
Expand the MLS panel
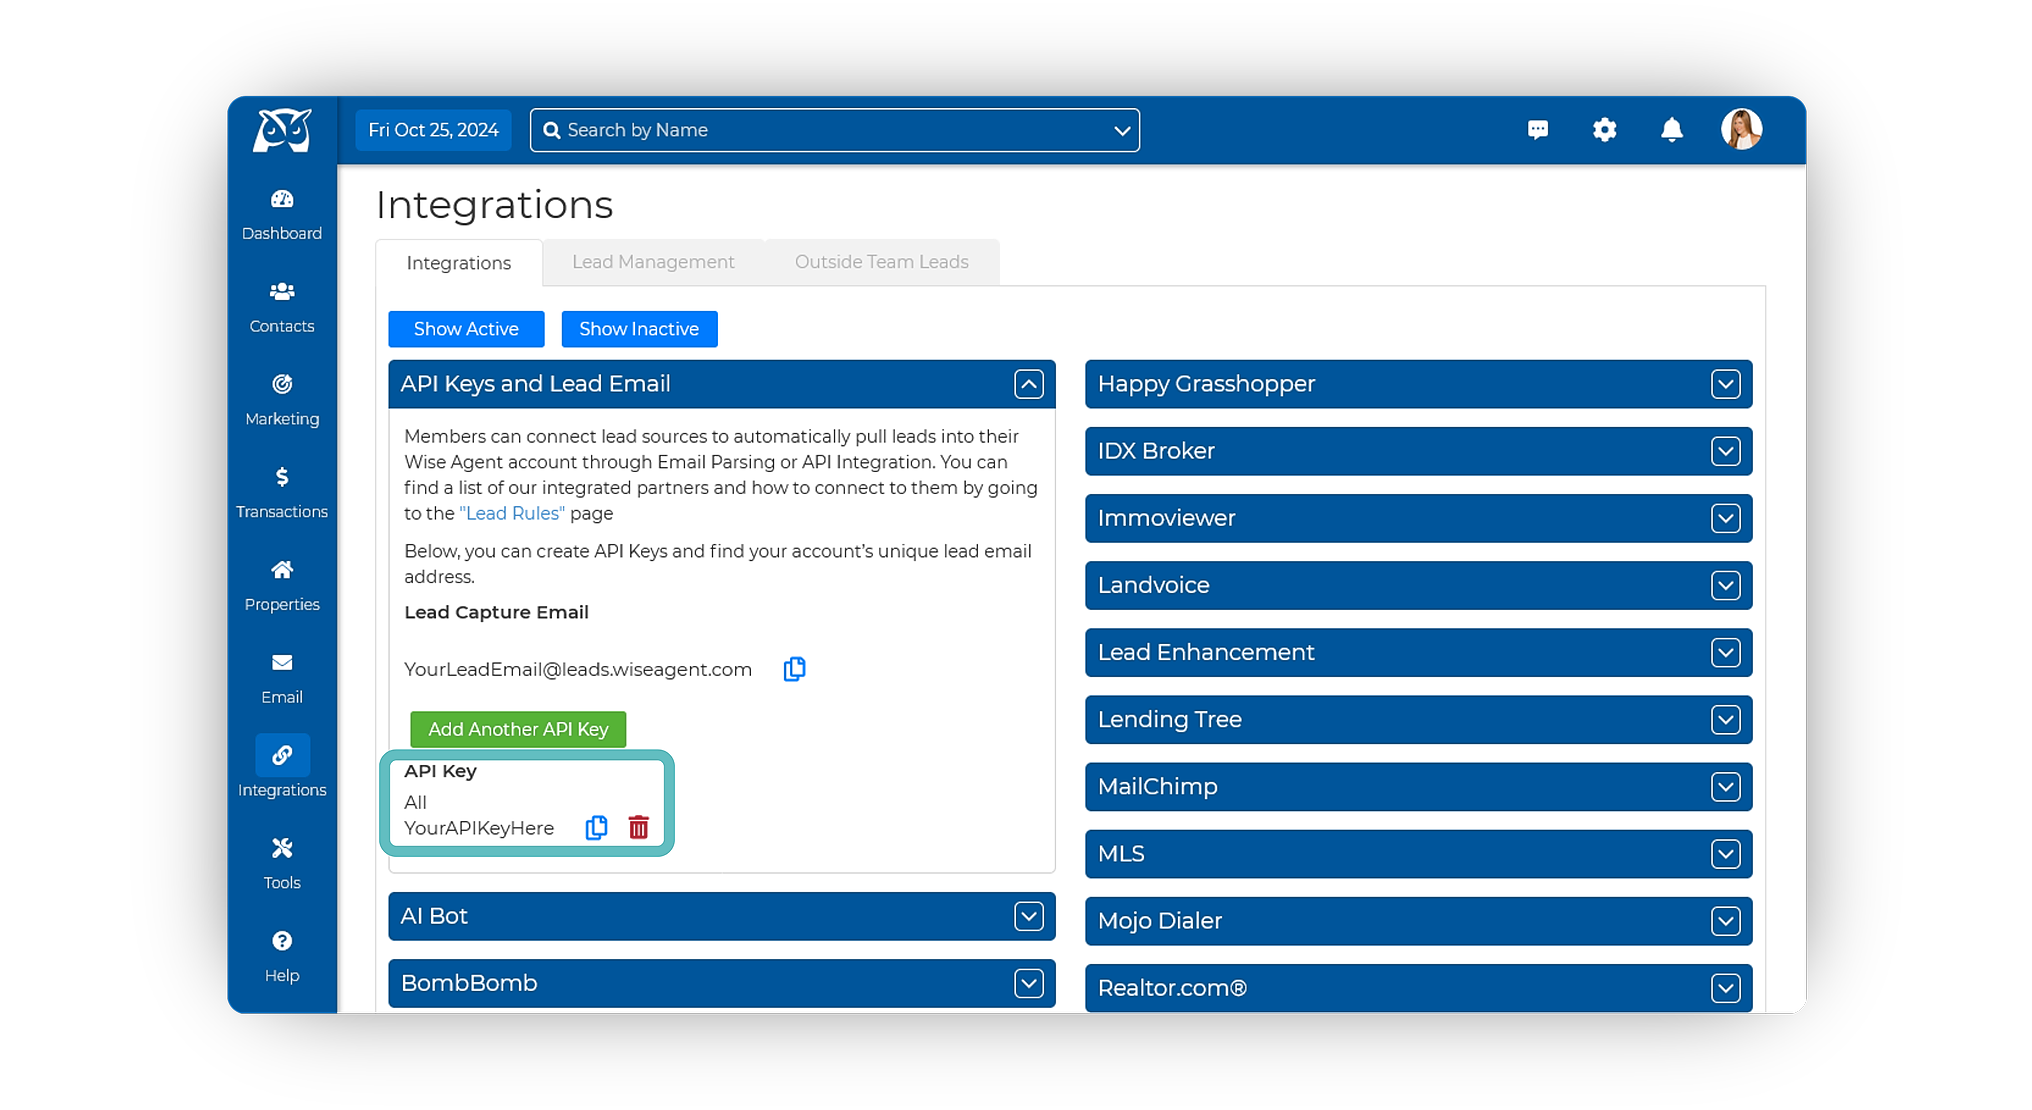(1726, 854)
